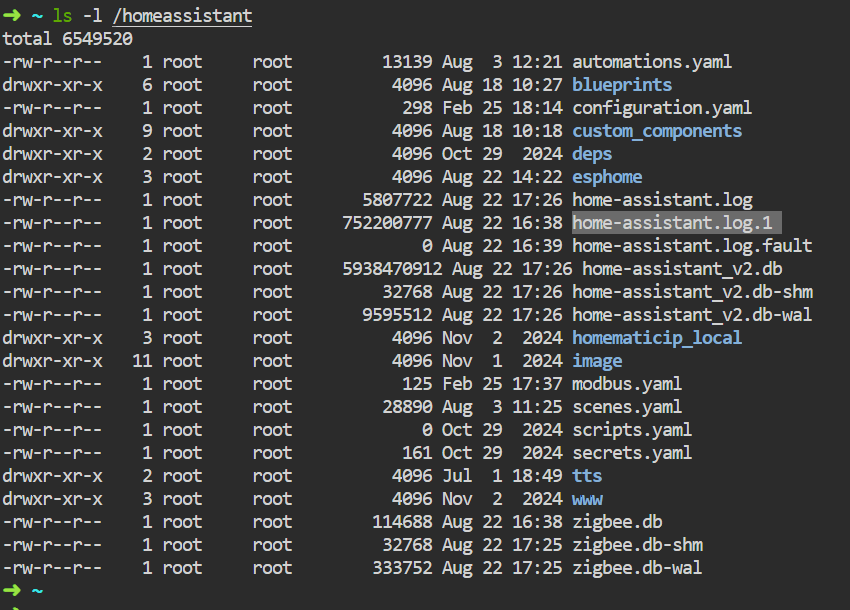Click the secrets.yaml filename
850x610 pixels.
pos(632,453)
